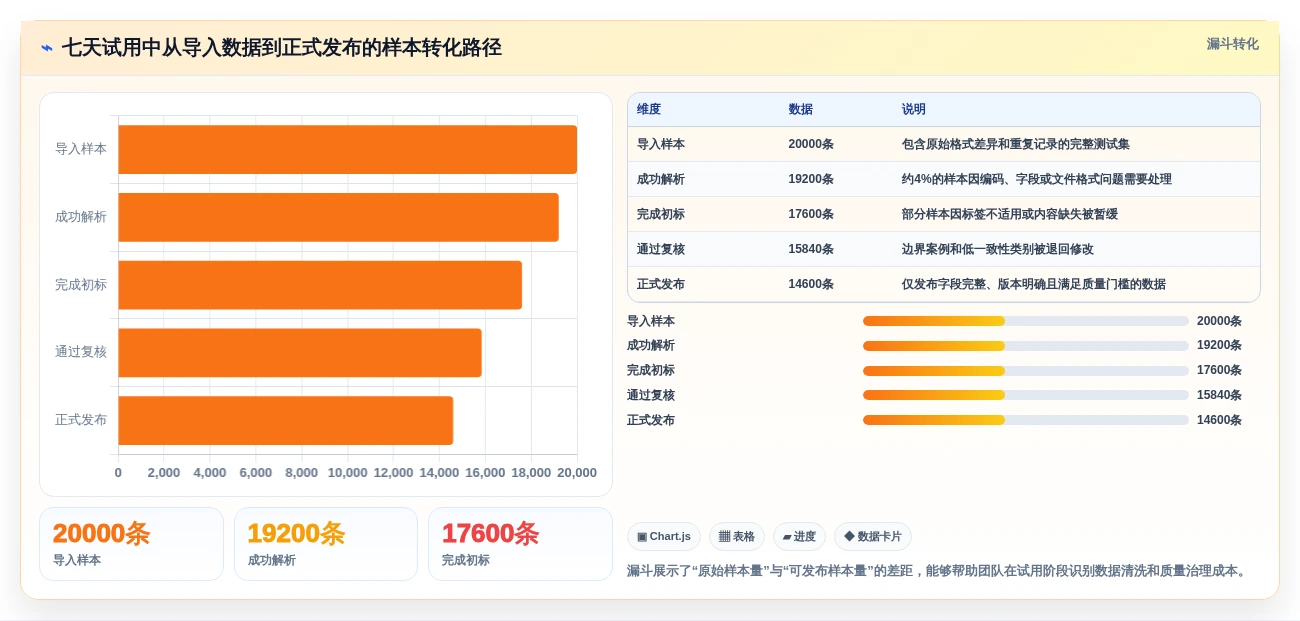Click 15840条 value beside the progress bar
Screen dimensions: 1300x621
(1219, 395)
